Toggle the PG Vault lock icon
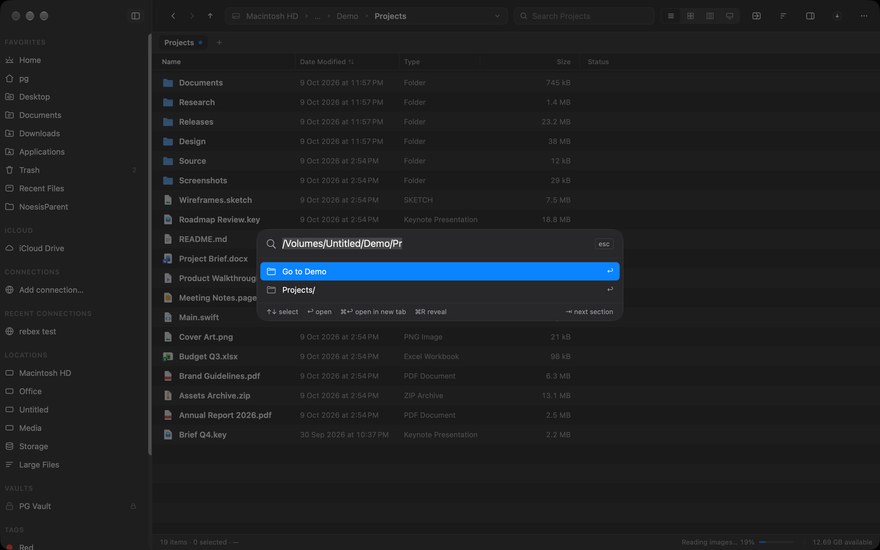Viewport: 880px width, 550px height. point(133,506)
